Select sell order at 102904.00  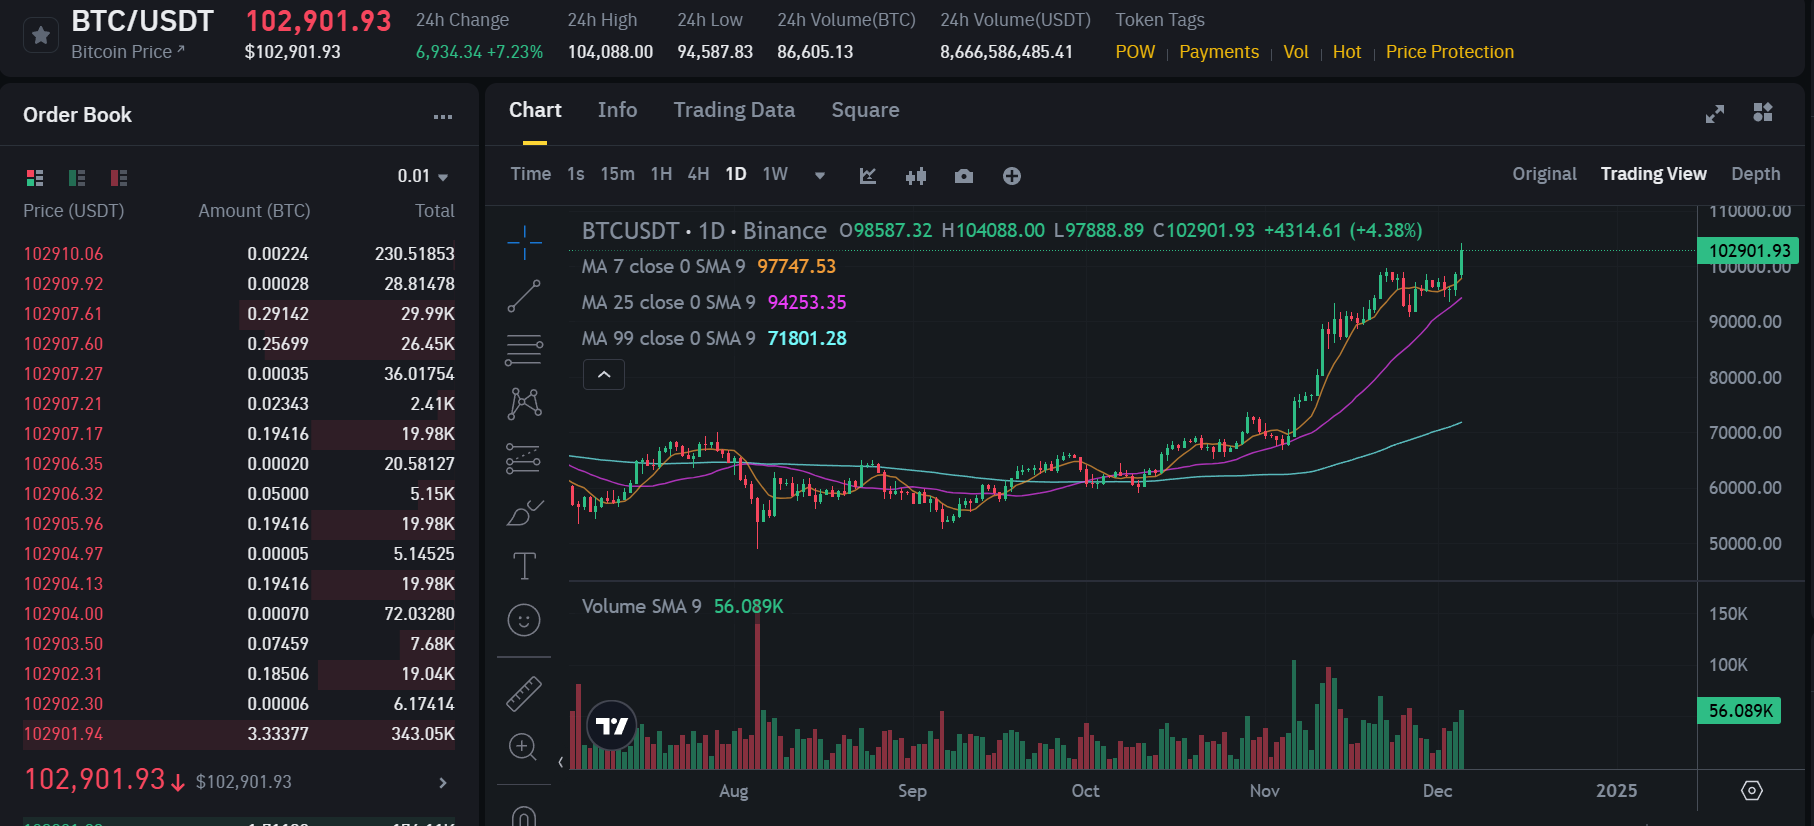239,614
